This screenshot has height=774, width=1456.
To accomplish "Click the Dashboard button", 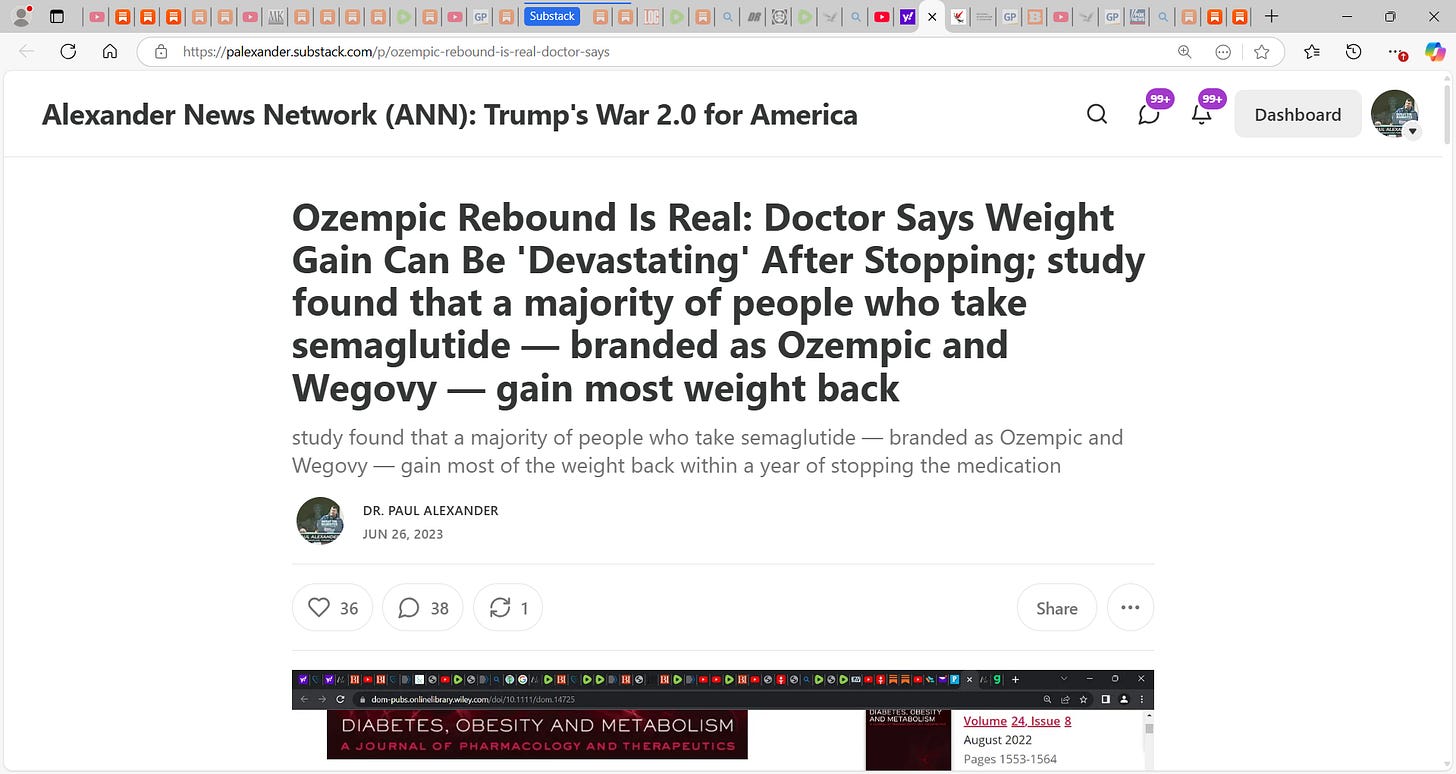I will 1298,114.
